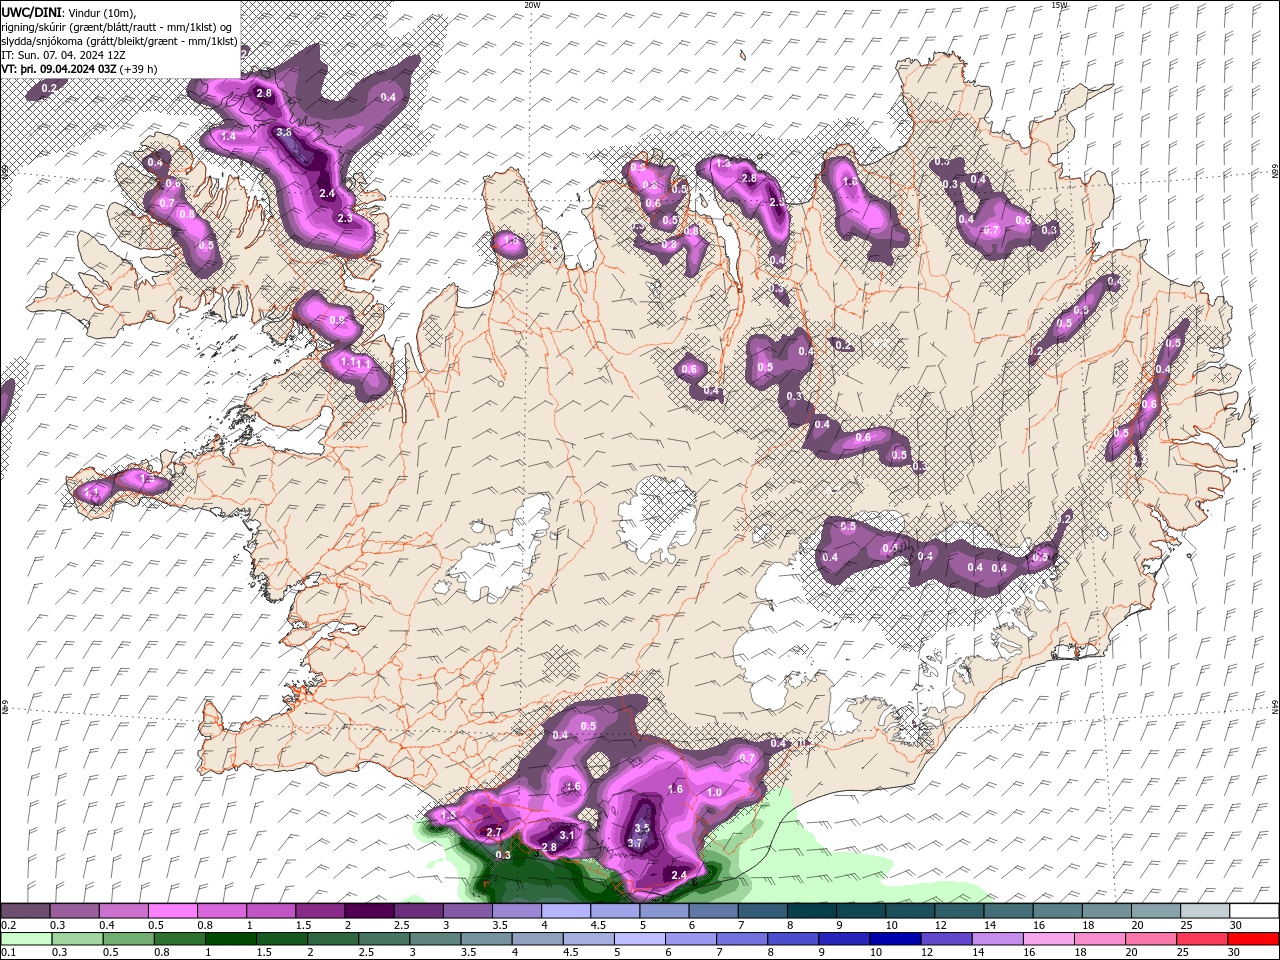Click the red-pink 25–30 rain swatch

[1204, 939]
